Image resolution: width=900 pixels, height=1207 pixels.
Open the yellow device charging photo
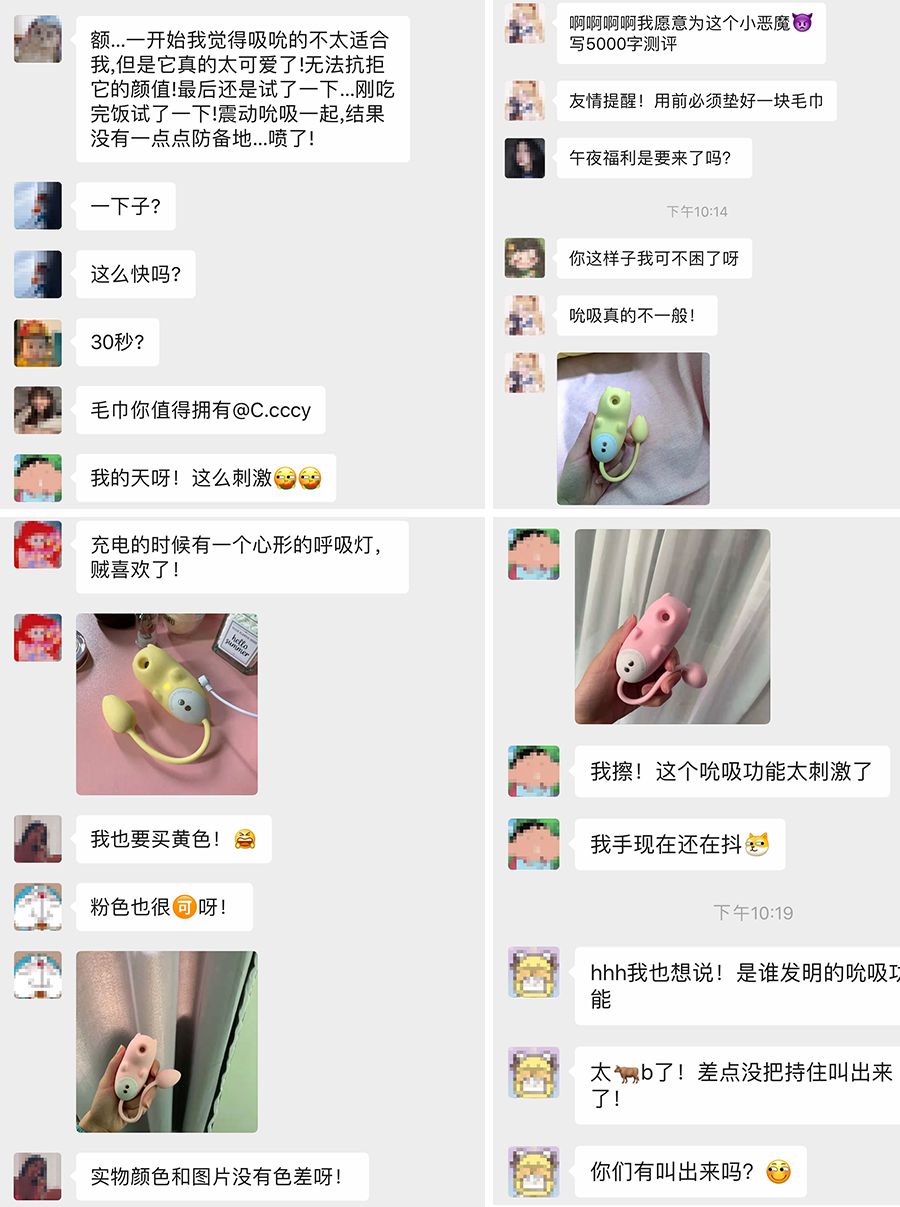[x=167, y=704]
